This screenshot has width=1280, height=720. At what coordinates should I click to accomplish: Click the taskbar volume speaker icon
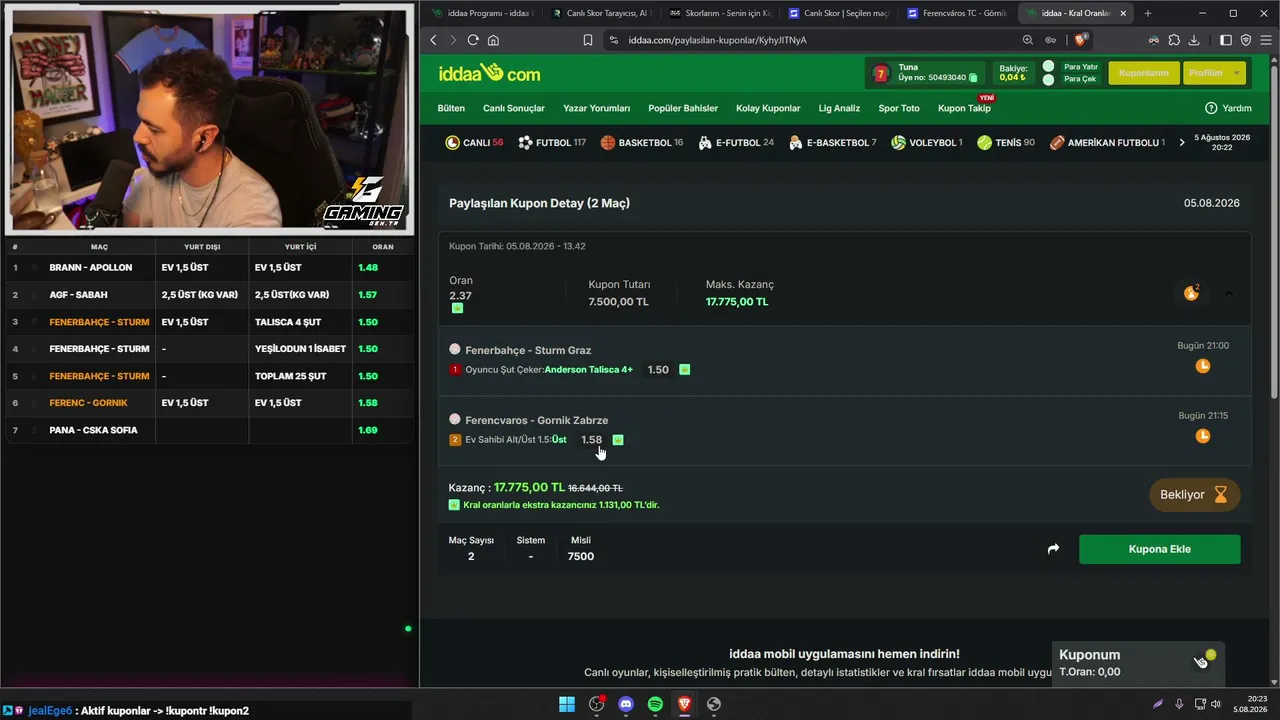tap(1216, 704)
